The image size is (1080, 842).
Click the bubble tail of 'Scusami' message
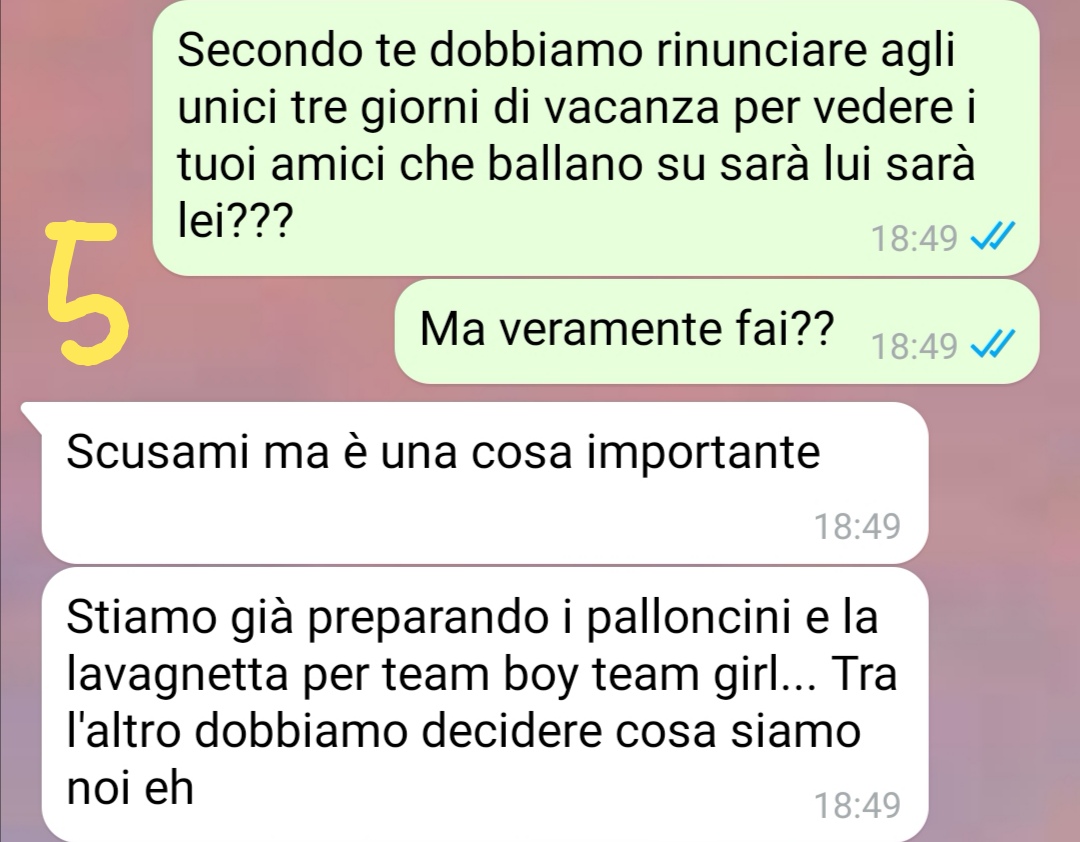[33, 413]
